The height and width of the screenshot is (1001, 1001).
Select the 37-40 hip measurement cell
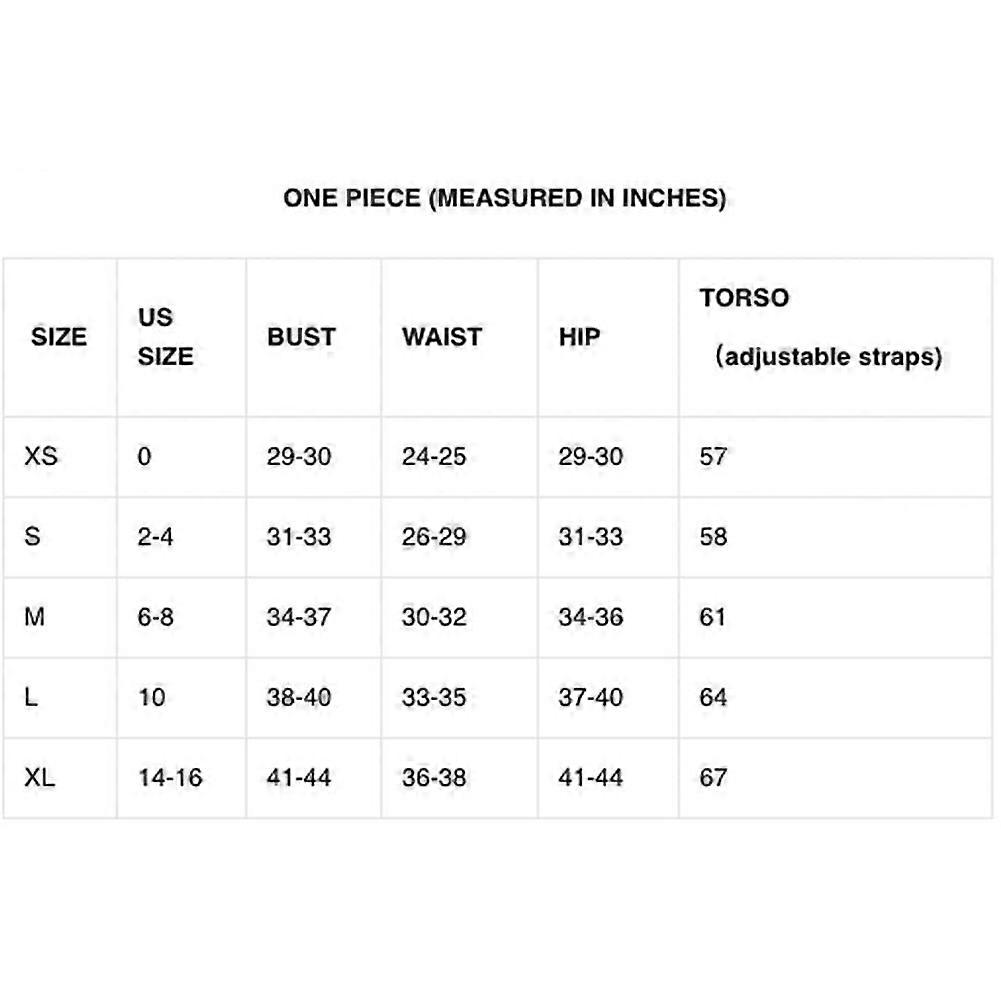(591, 697)
